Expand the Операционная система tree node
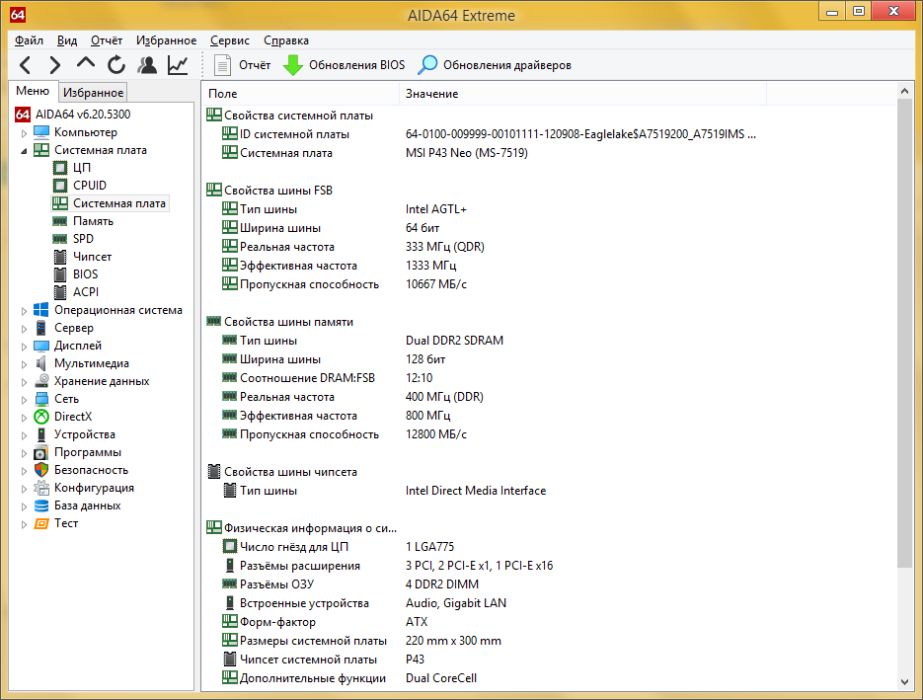Screen dimensions: 923x700 coord(24,311)
